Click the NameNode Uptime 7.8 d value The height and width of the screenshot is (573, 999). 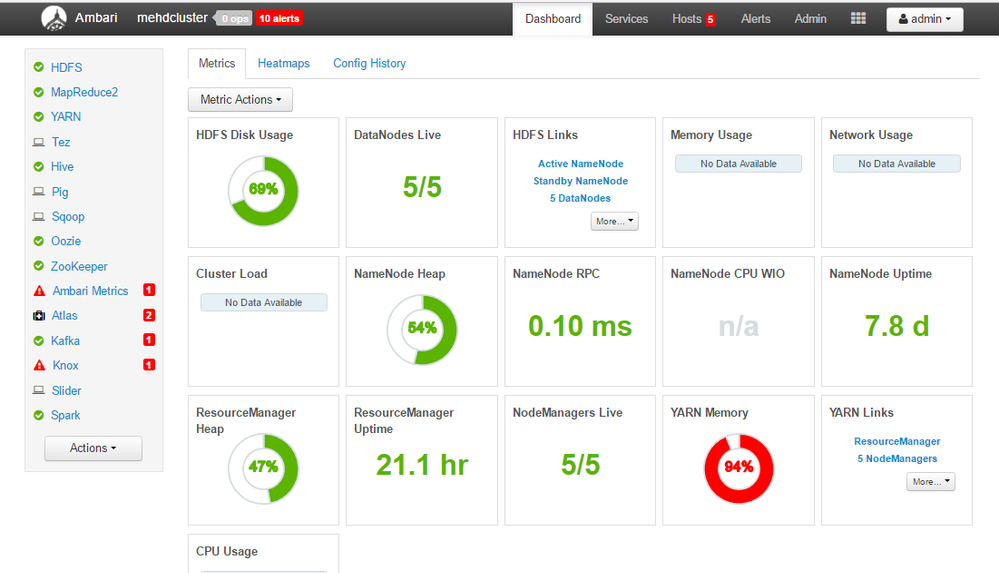point(897,326)
